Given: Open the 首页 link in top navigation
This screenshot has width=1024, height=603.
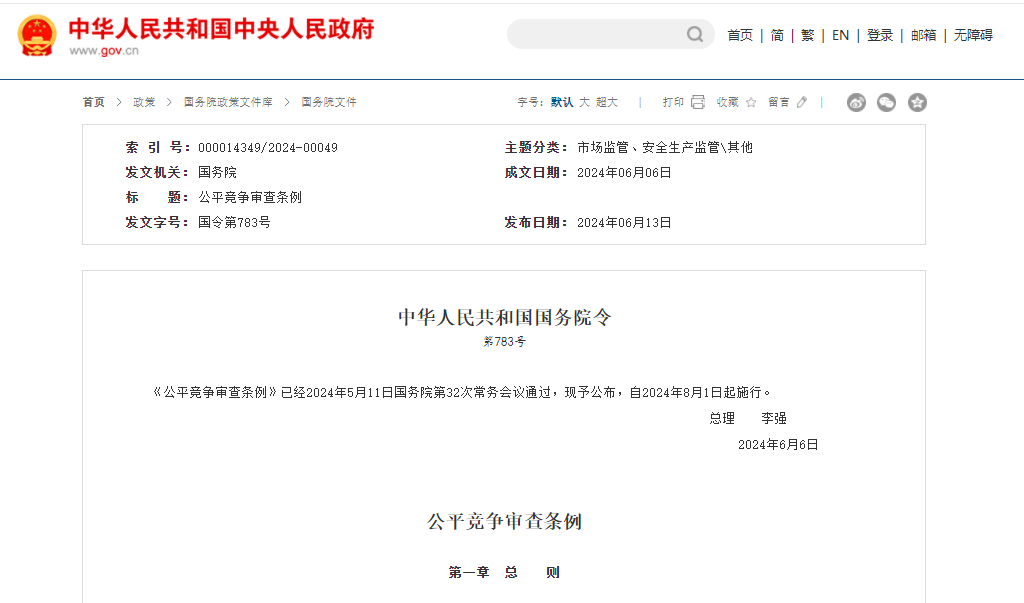Looking at the screenshot, I should tap(740, 35).
